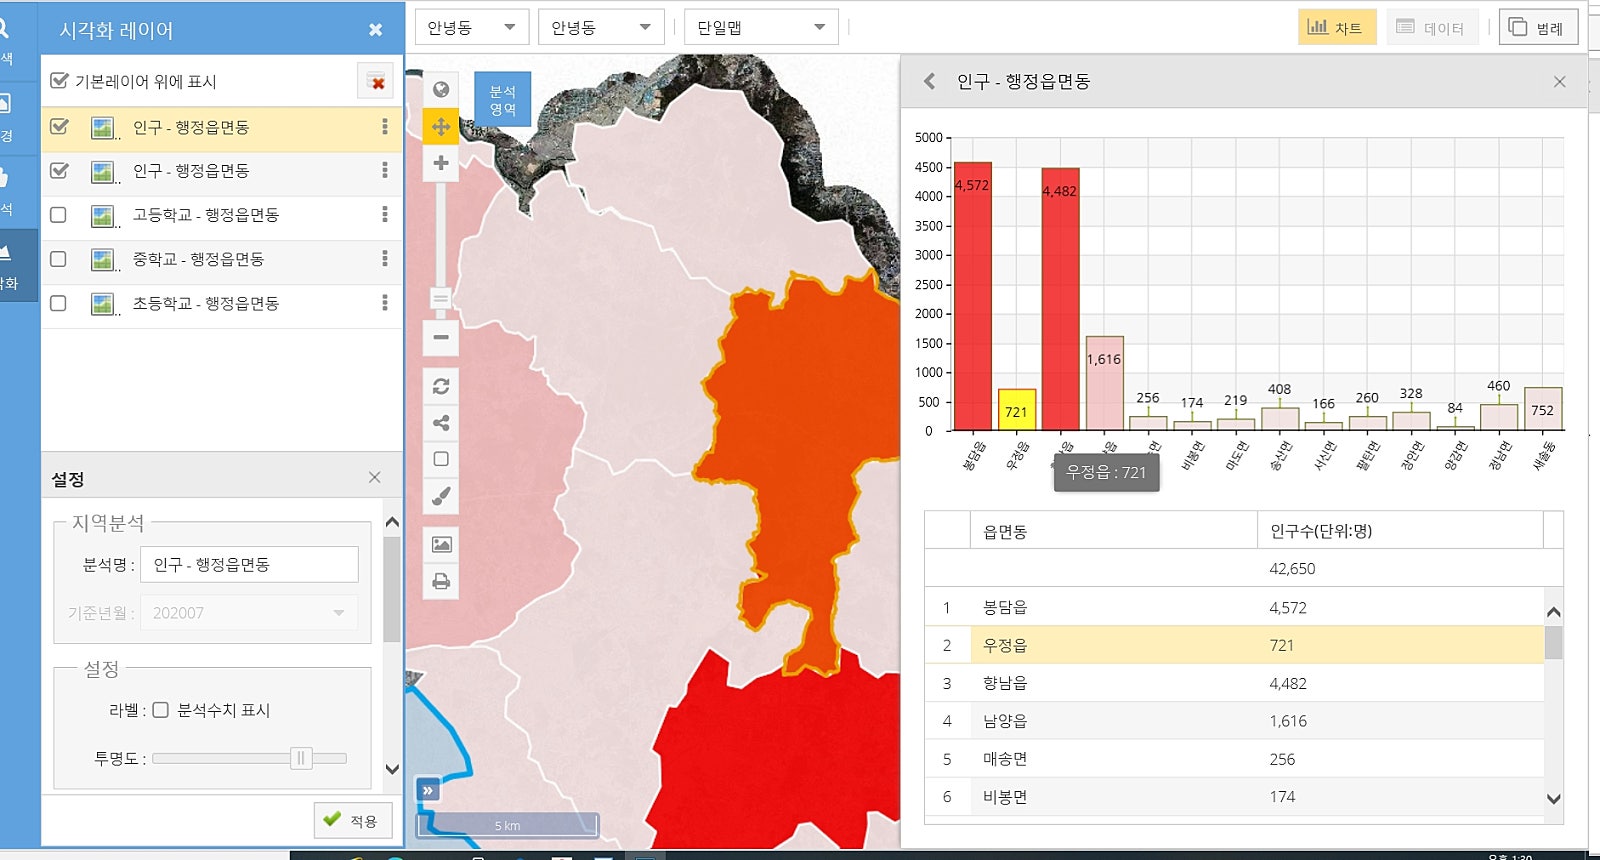Switch to the 차트 view
The image size is (1600, 860).
(x=1337, y=27)
